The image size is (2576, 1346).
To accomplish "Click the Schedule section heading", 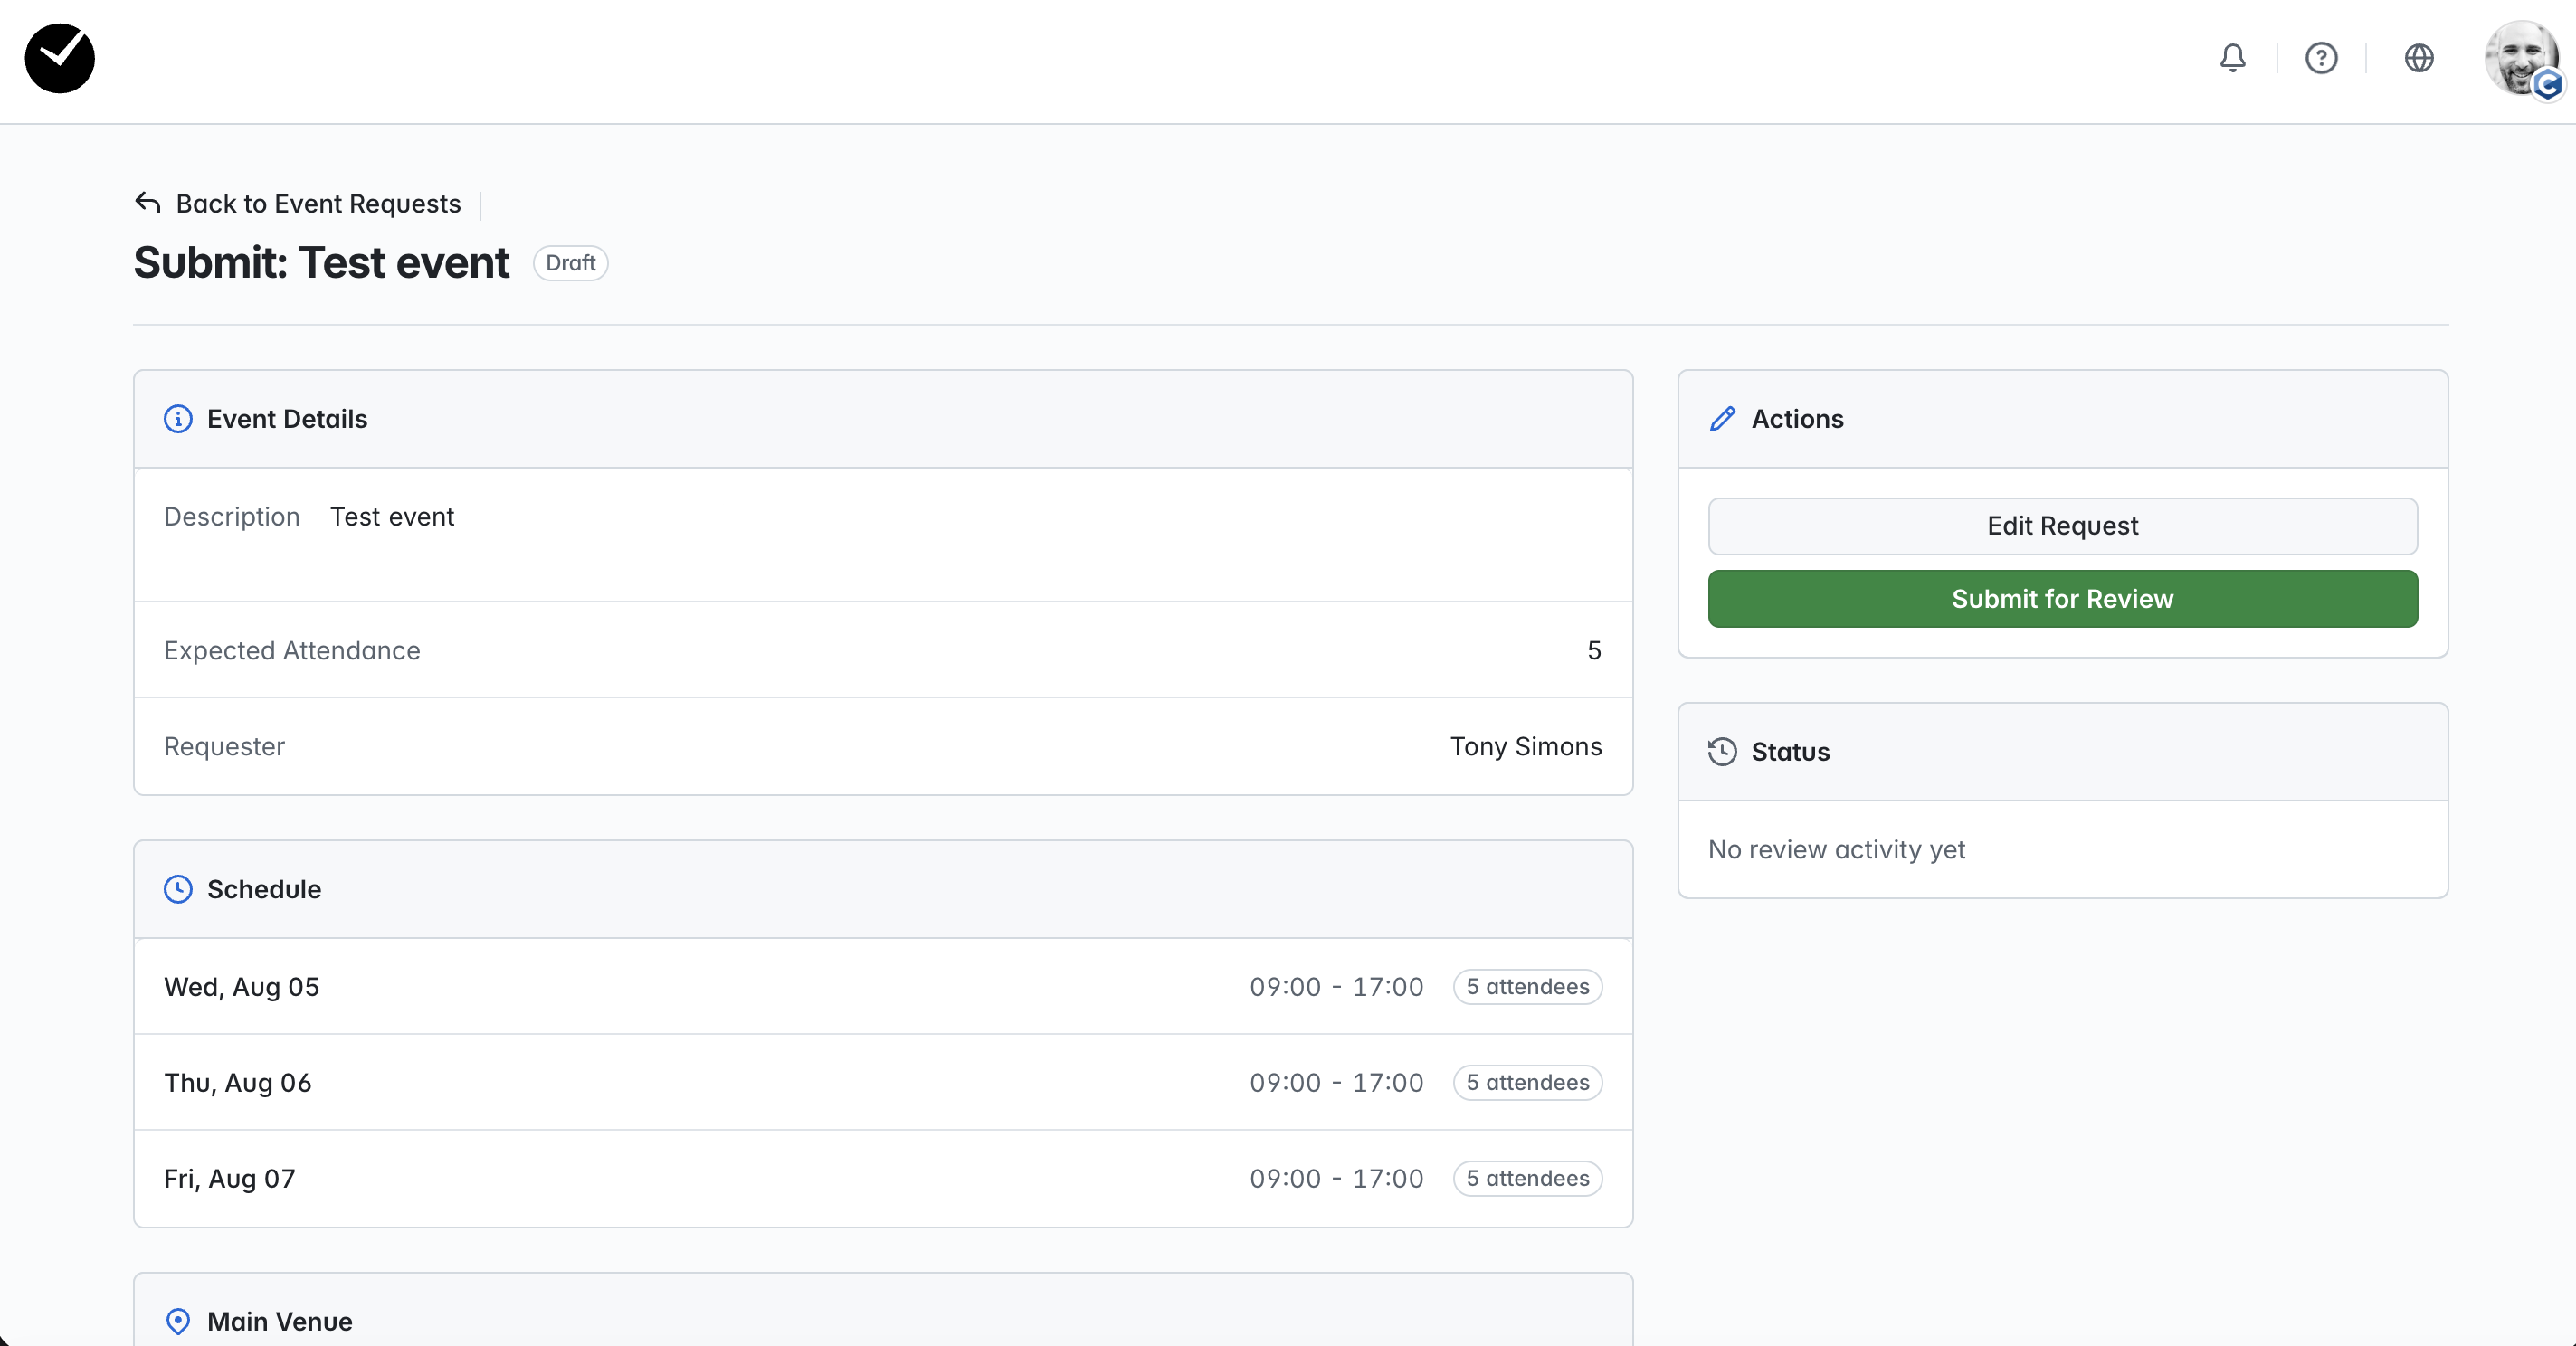I will pos(264,889).
